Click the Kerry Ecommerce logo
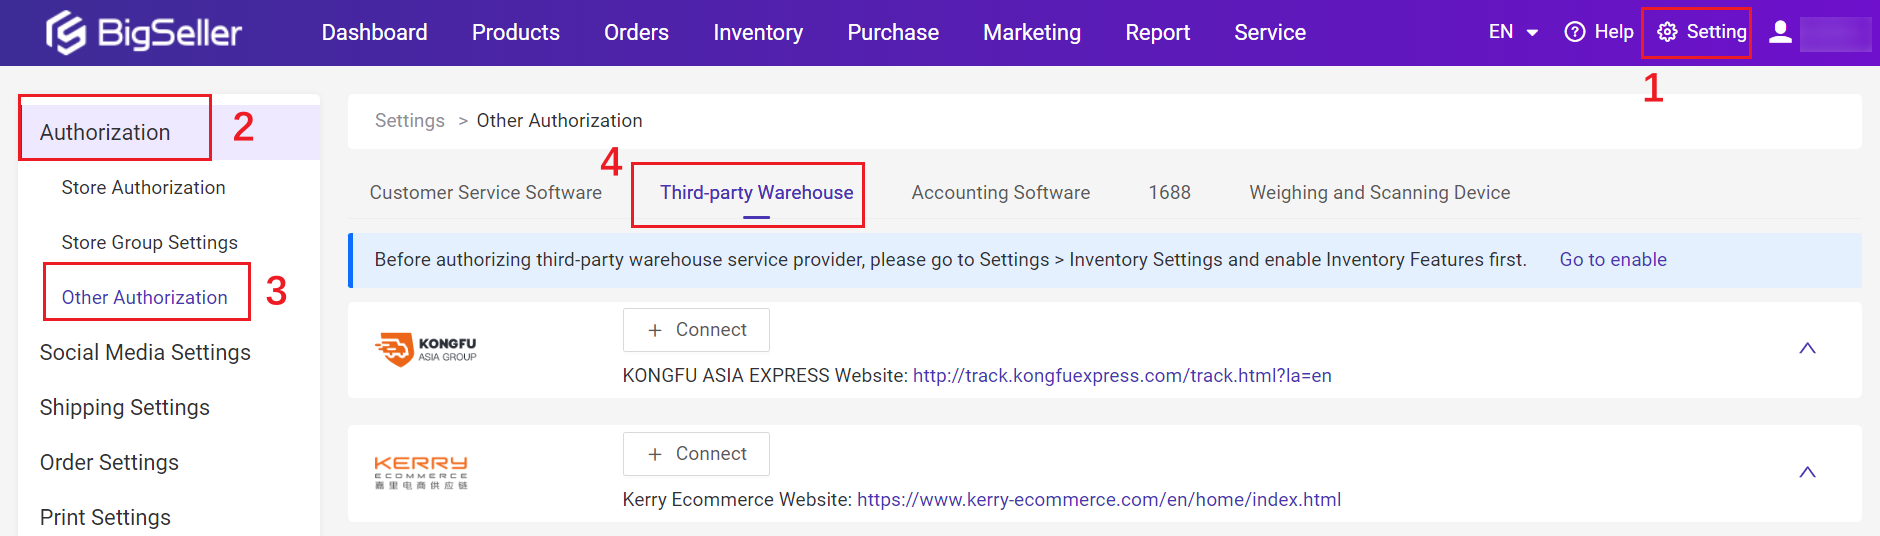Screen dimensions: 1880x536 [x=421, y=472]
